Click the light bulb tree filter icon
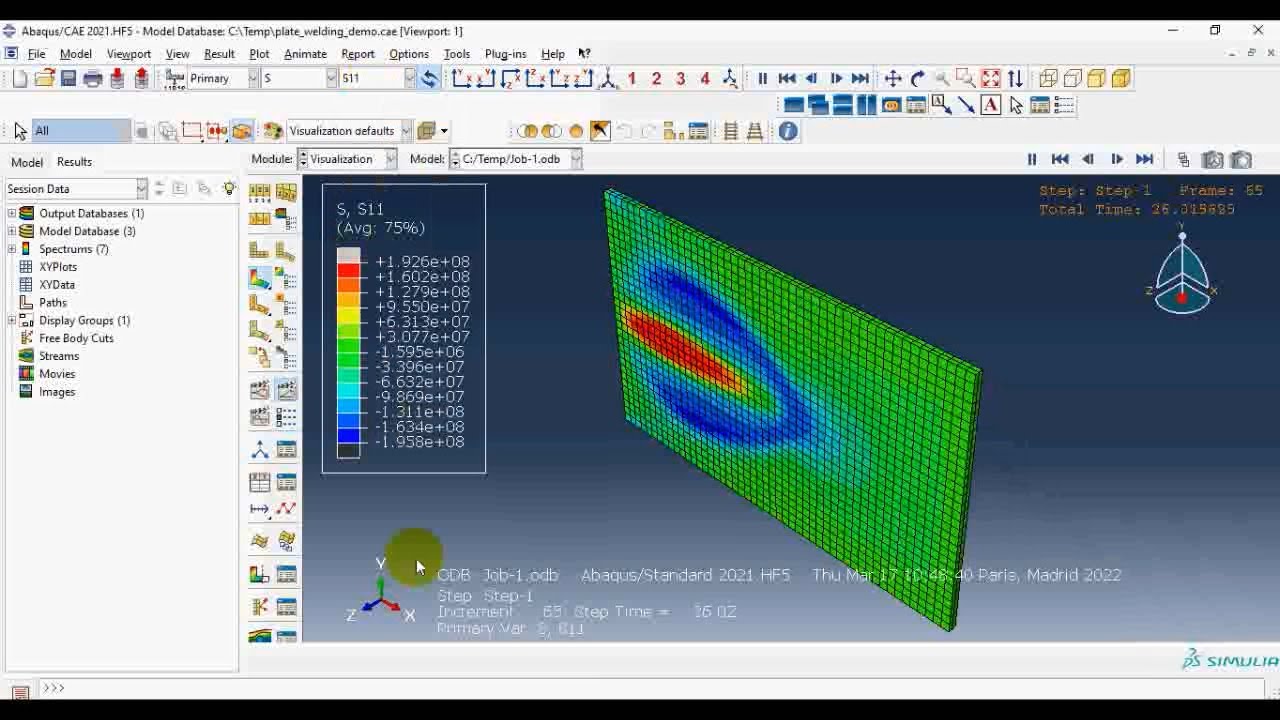Viewport: 1280px width, 720px height. point(229,188)
